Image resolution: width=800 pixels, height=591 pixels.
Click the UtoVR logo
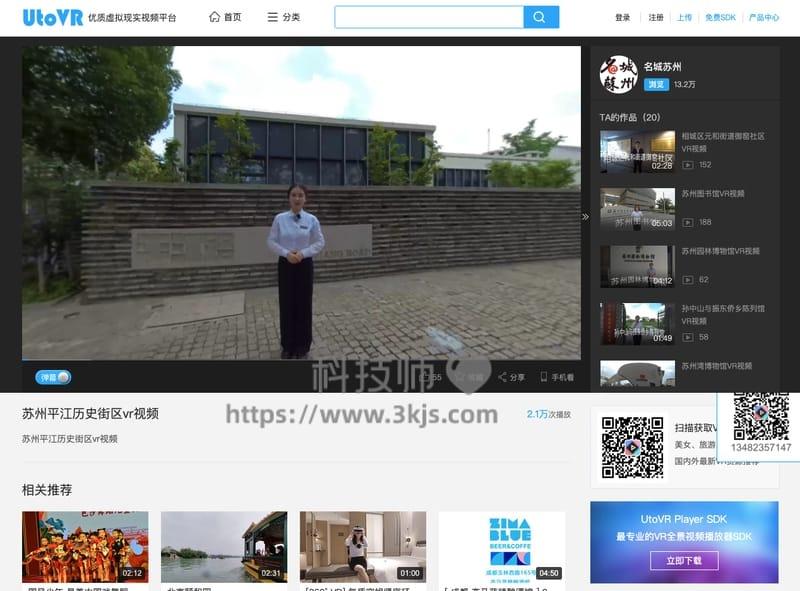point(53,17)
